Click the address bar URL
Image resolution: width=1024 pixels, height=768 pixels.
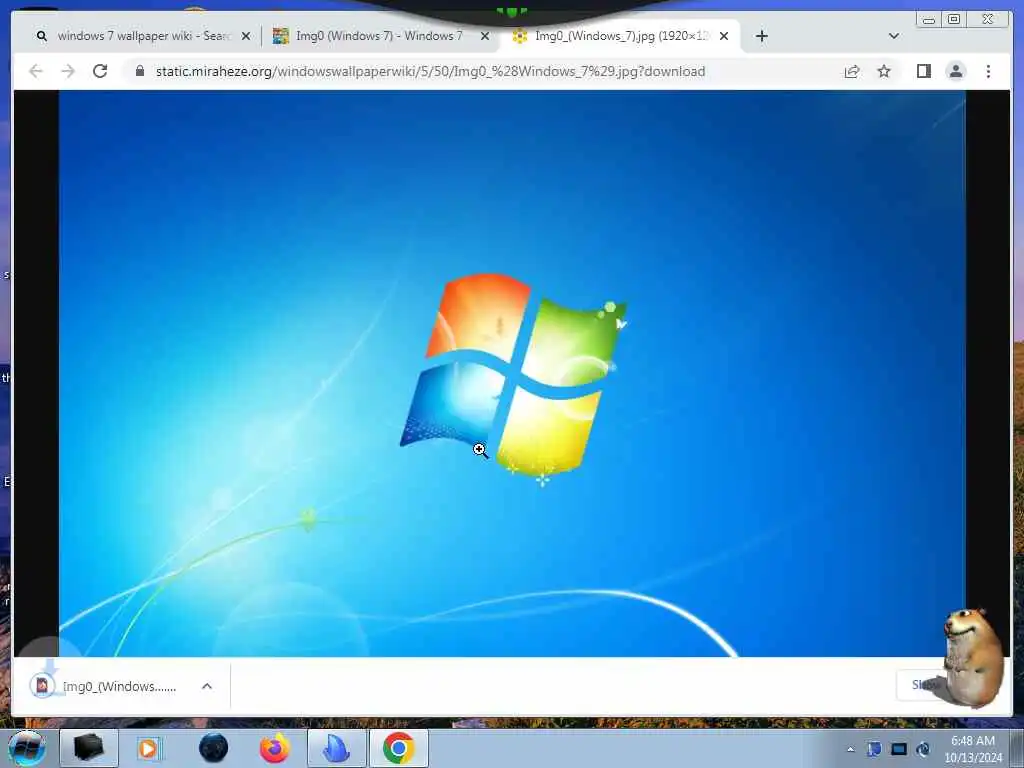click(430, 71)
